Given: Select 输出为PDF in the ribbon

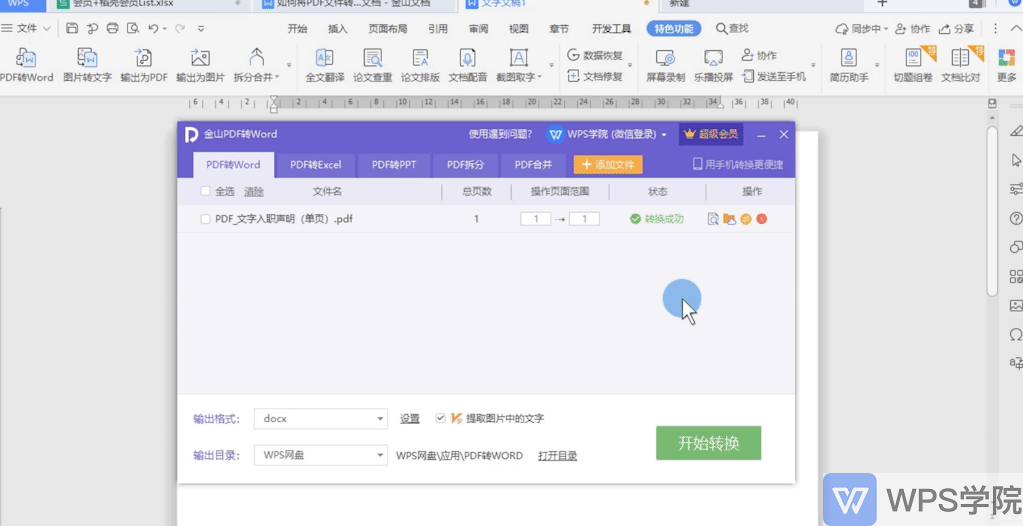Looking at the screenshot, I should (144, 65).
